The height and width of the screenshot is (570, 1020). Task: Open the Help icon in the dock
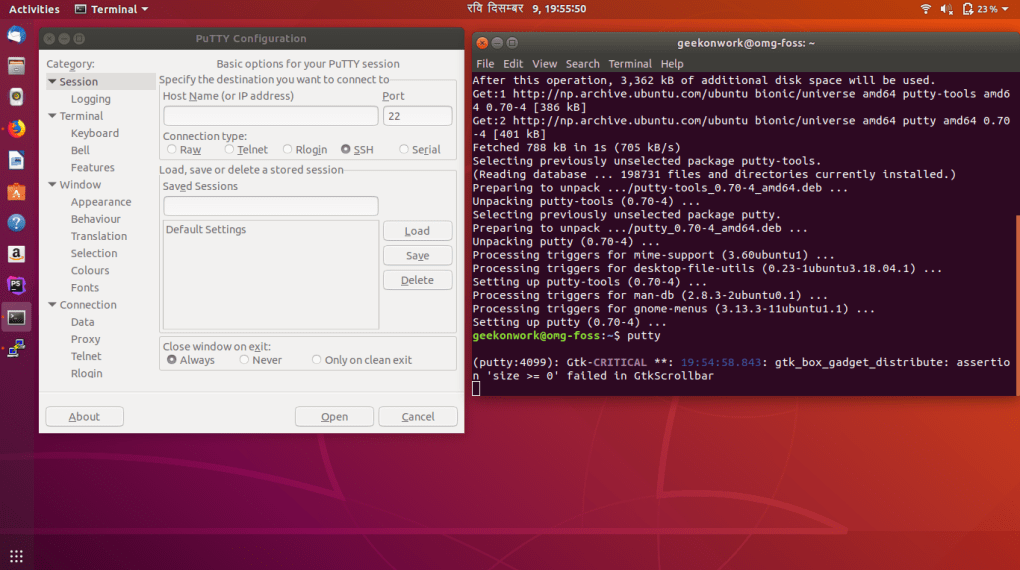16,223
